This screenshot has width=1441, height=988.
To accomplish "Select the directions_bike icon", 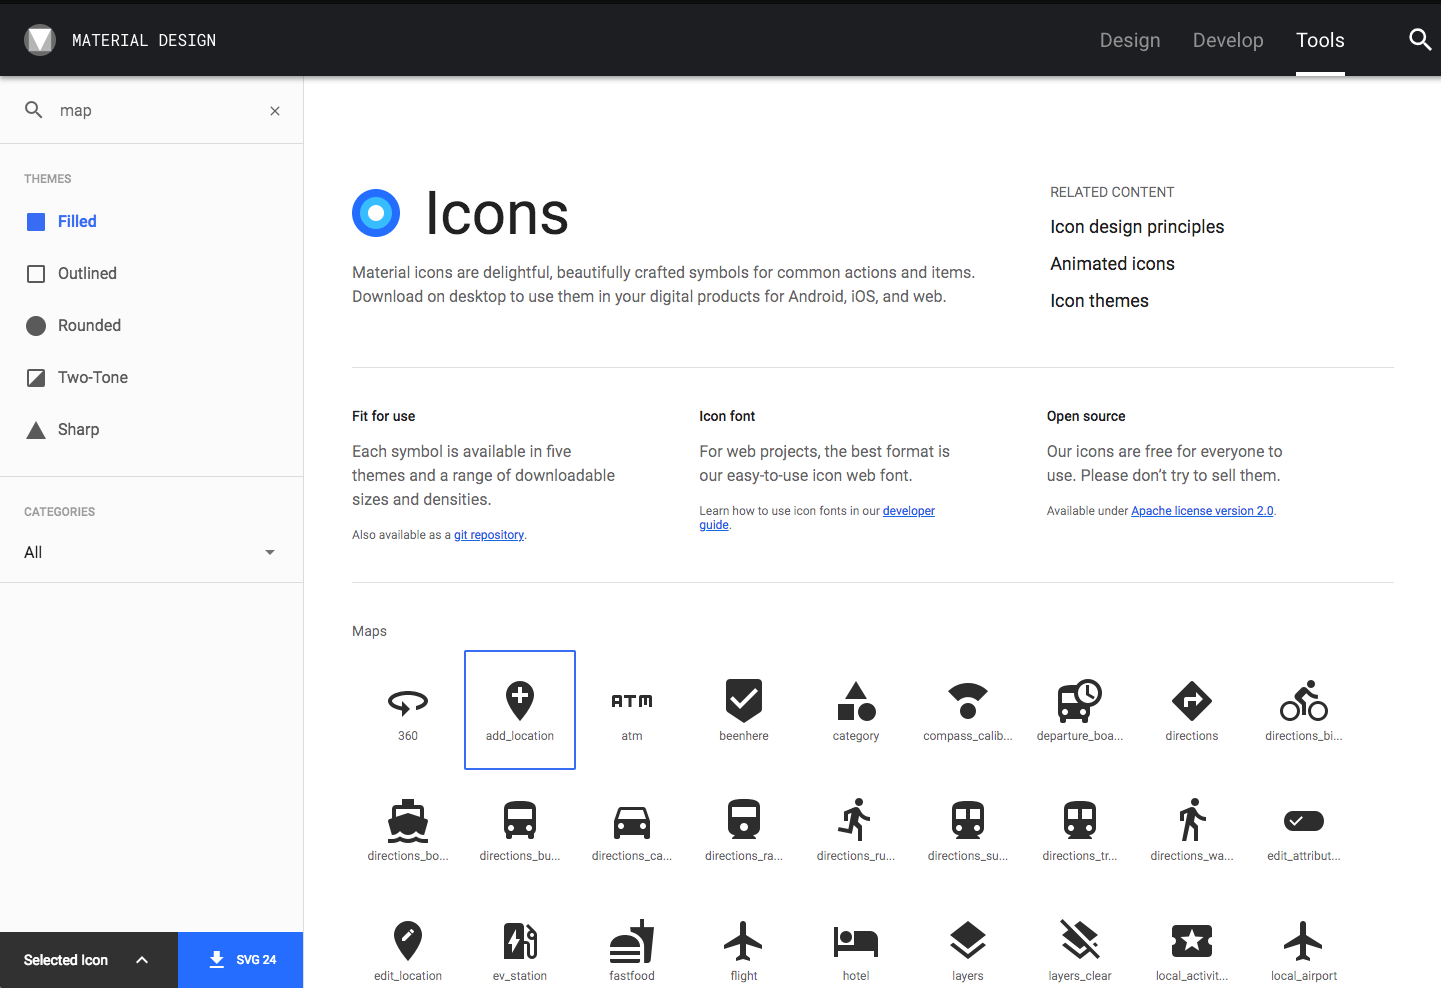I will point(1303,709).
